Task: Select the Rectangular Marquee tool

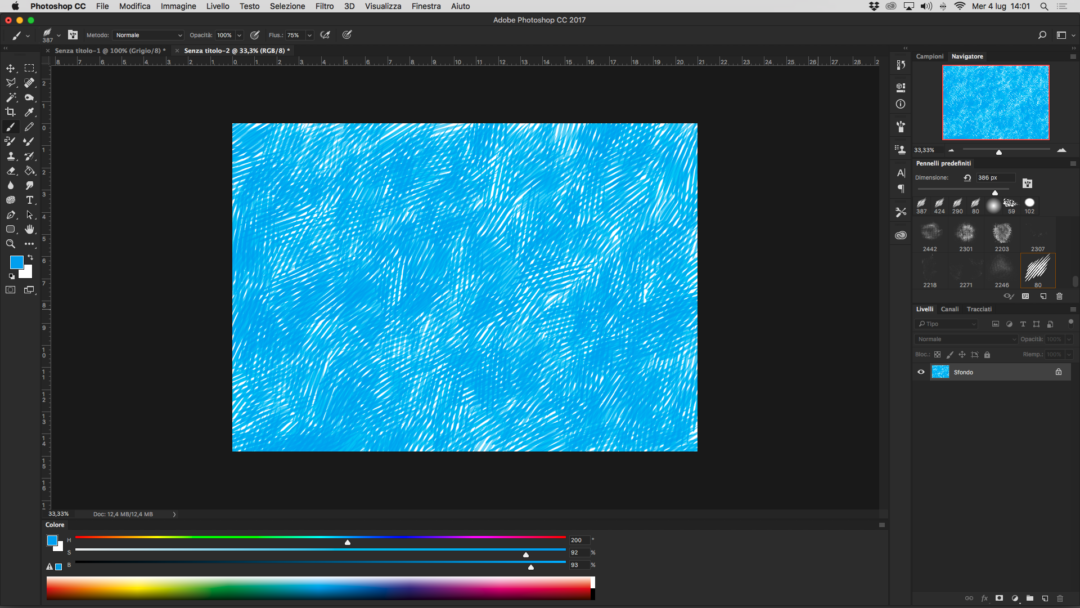Action: pyautogui.click(x=29, y=68)
